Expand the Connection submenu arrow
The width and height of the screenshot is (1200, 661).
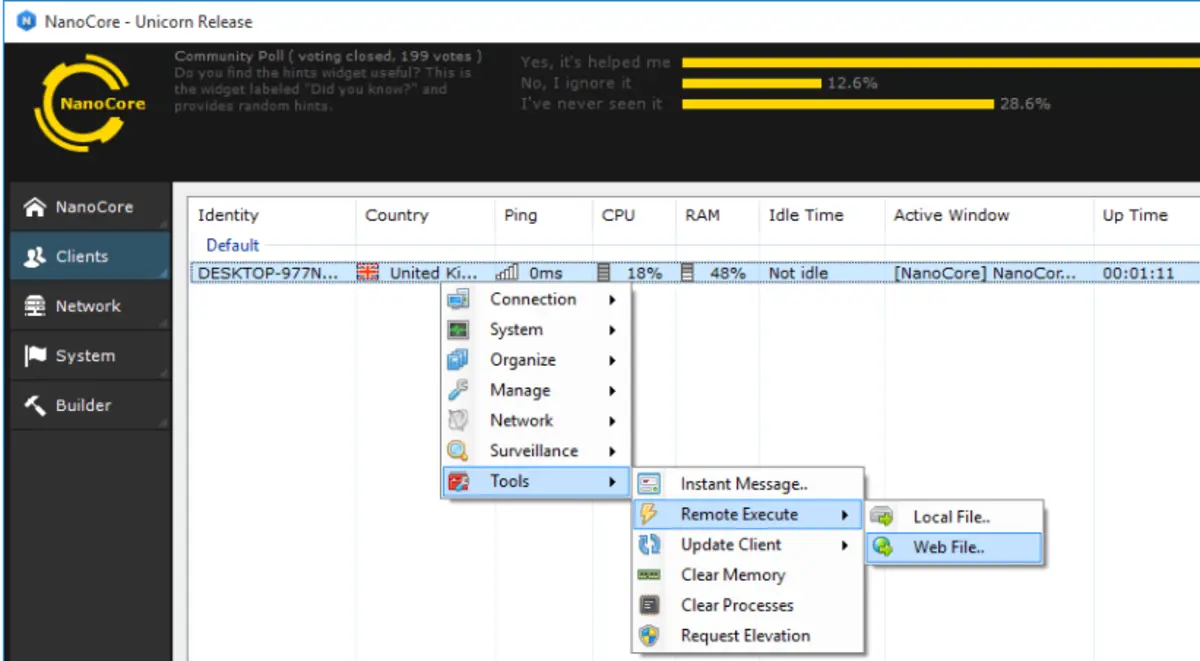tap(612, 300)
